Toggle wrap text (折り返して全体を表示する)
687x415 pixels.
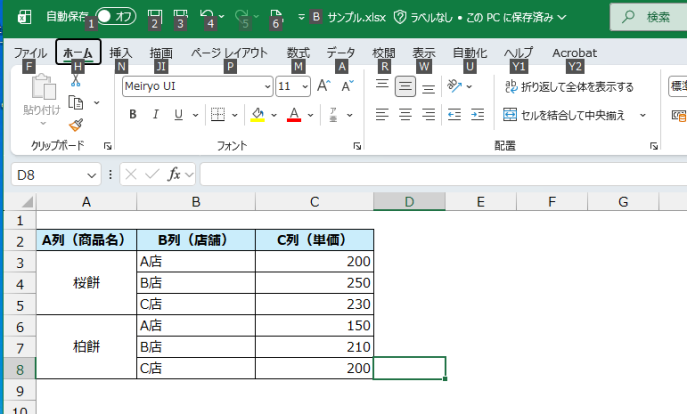(568, 87)
